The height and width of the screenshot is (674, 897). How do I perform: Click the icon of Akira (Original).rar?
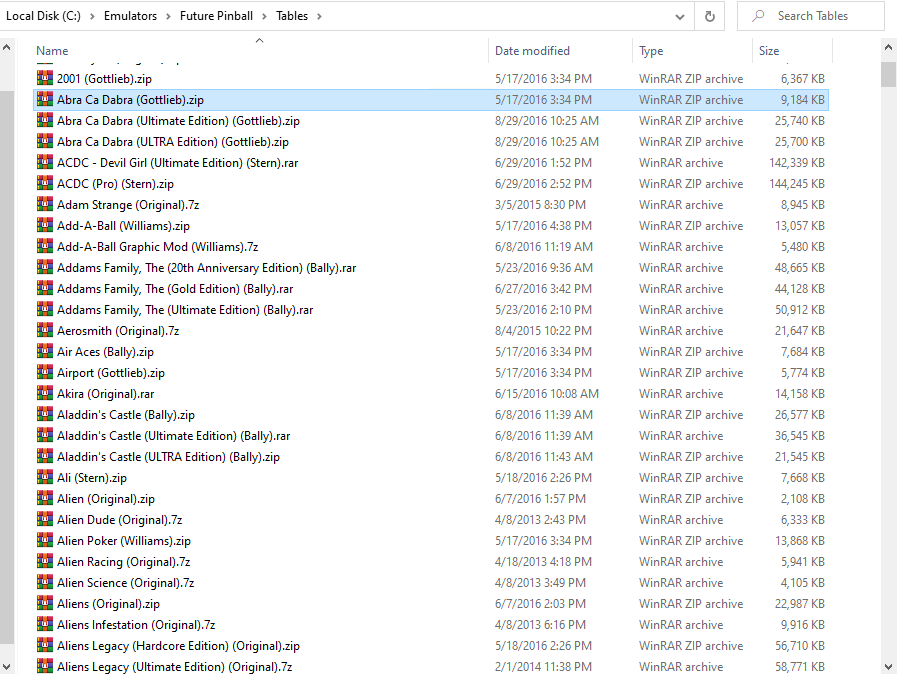pyautogui.click(x=45, y=393)
